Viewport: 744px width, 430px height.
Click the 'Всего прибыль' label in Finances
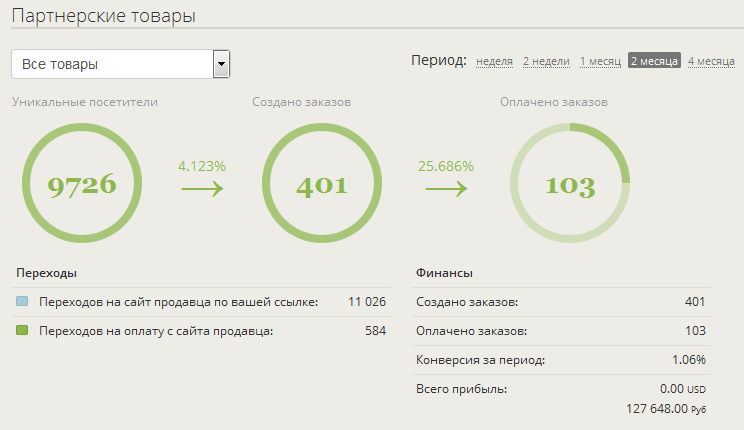click(461, 388)
